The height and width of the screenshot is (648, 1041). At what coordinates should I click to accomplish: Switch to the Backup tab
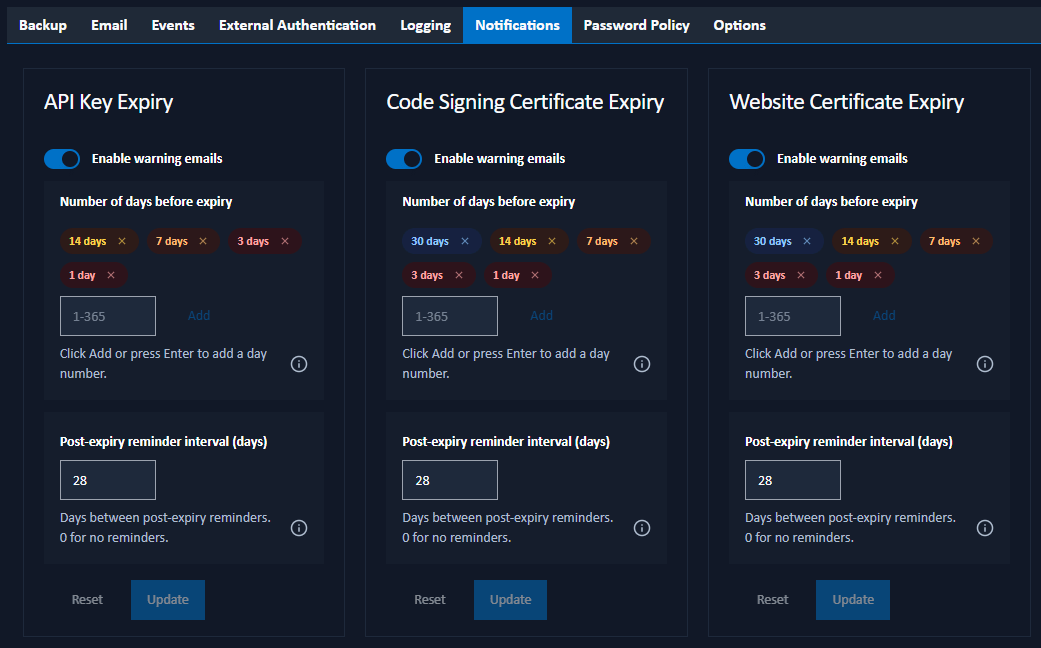tap(43, 25)
